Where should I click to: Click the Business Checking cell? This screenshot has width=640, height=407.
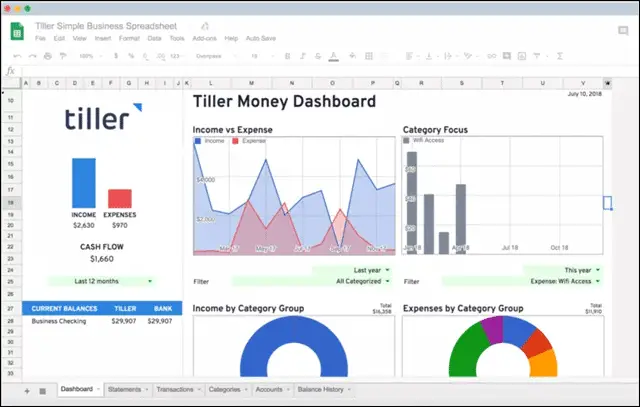point(59,321)
